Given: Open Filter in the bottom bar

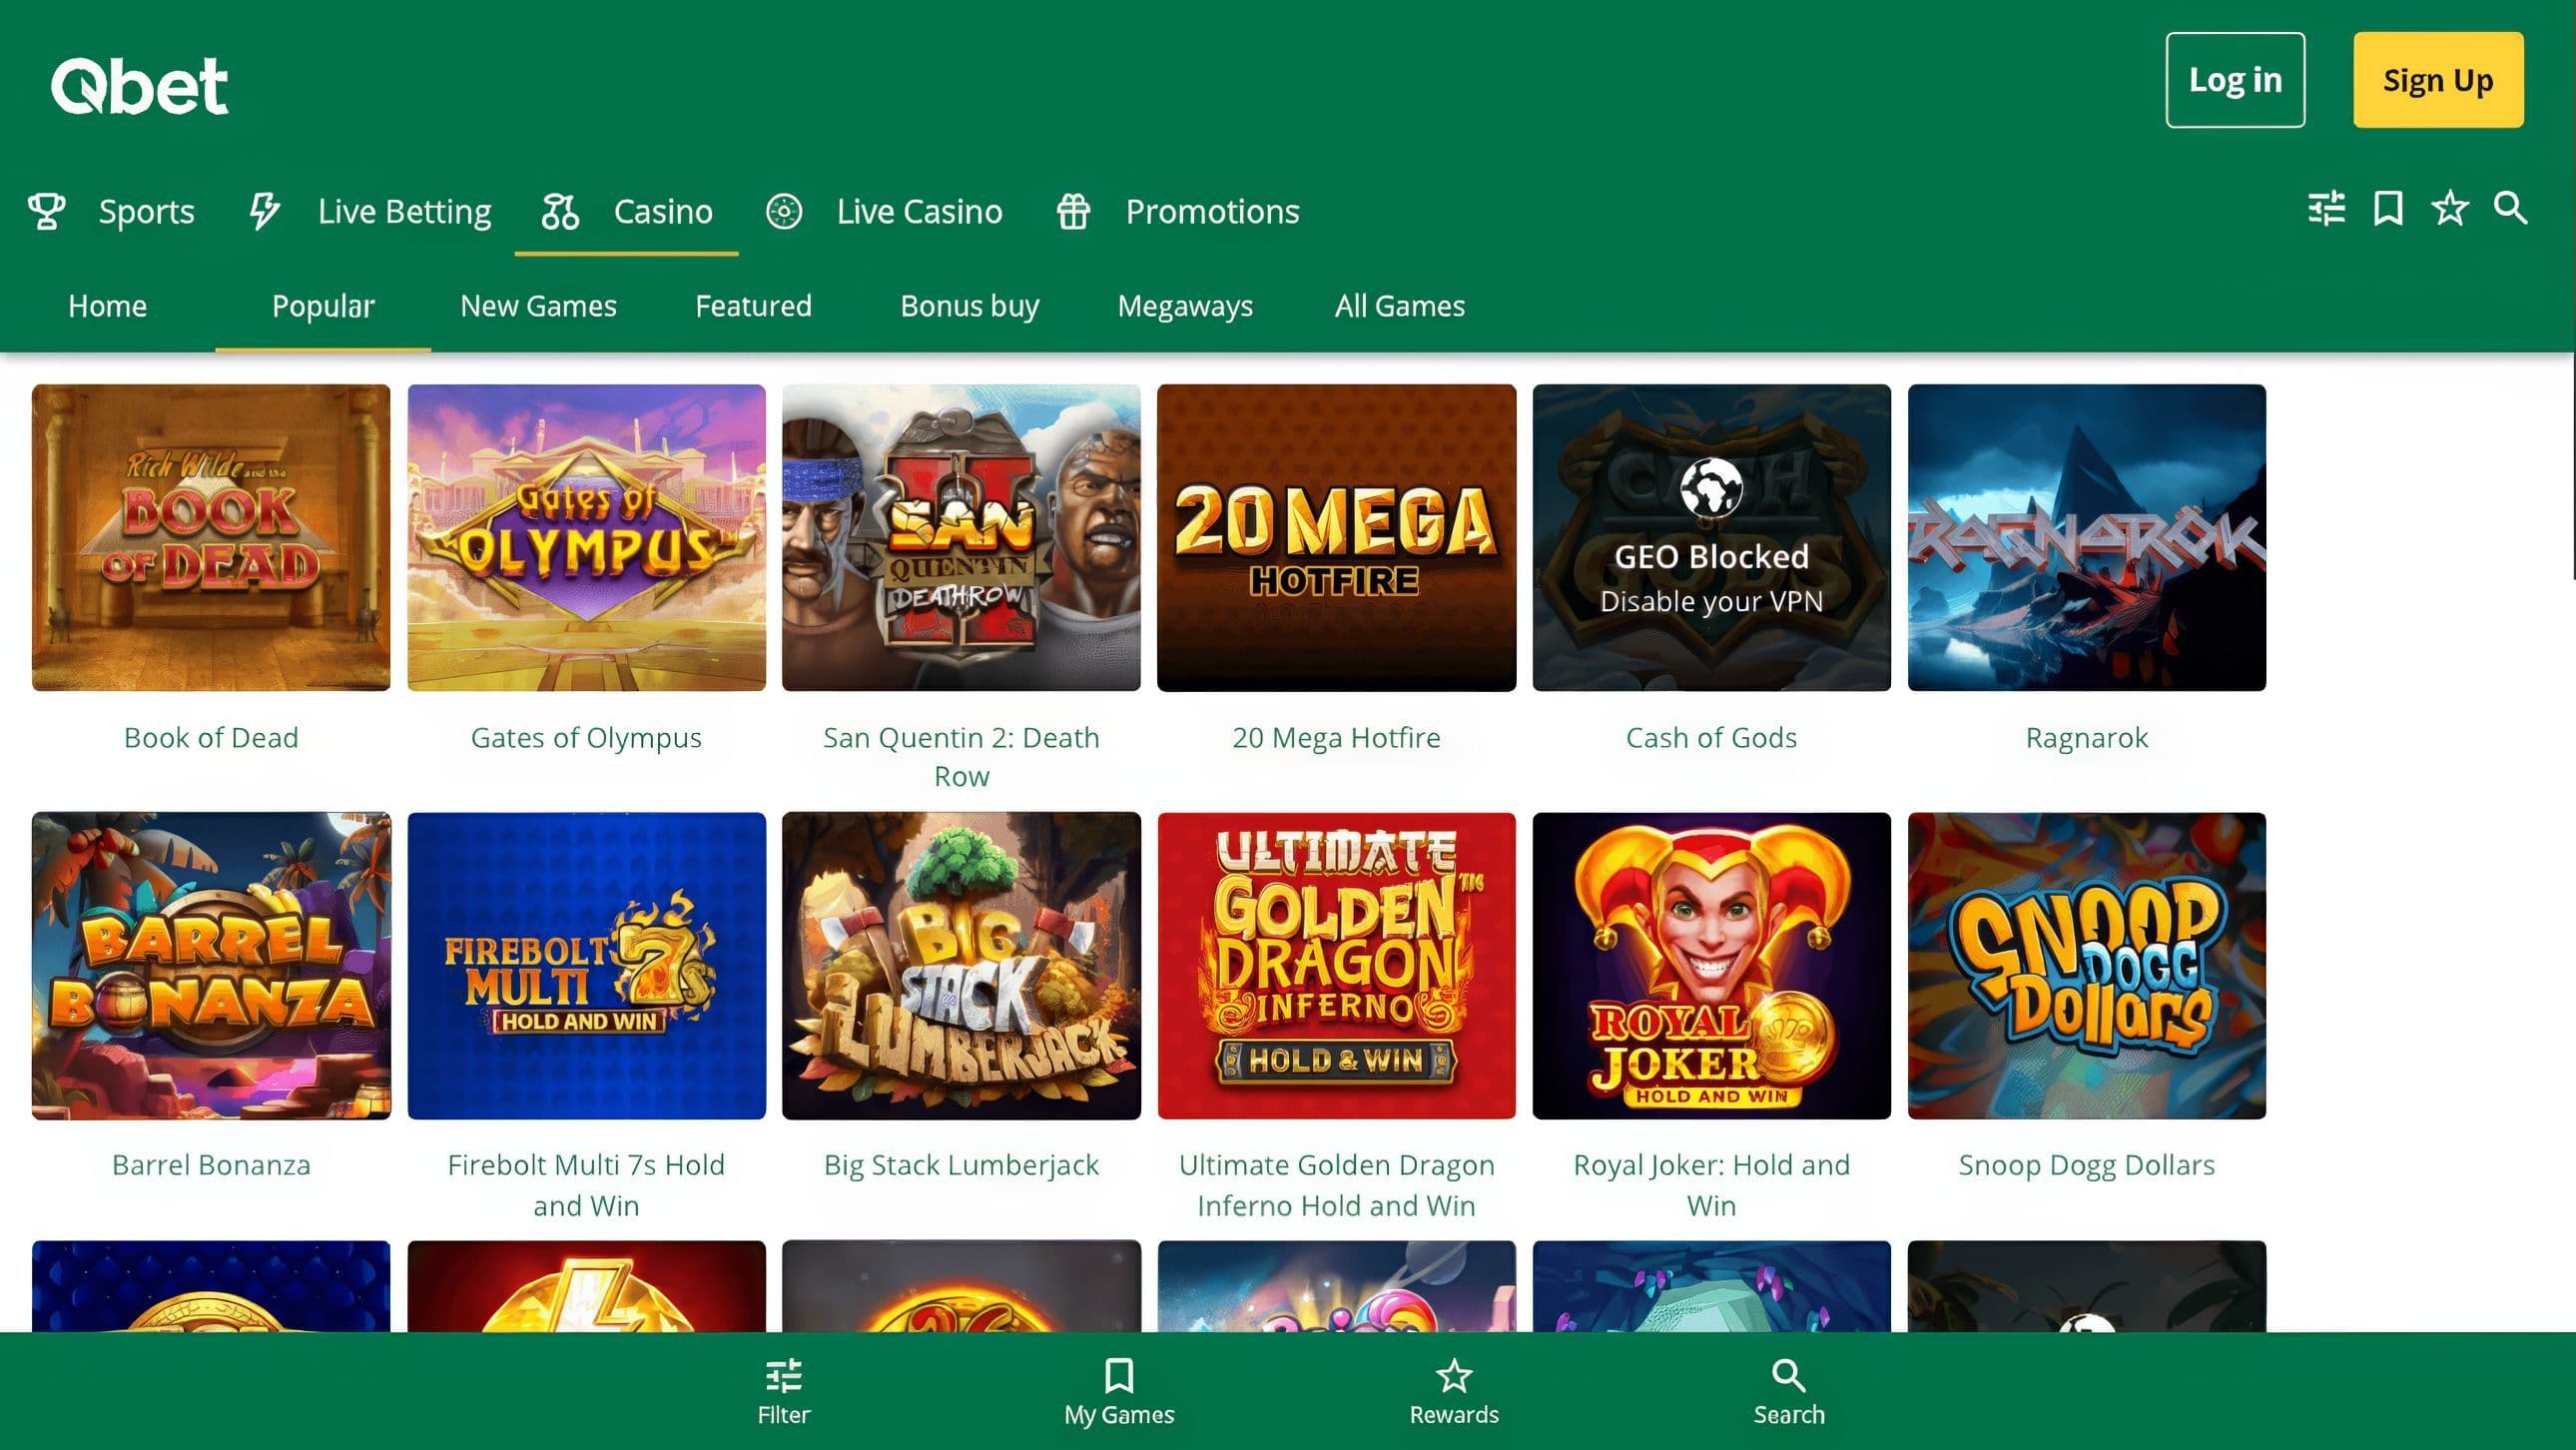Looking at the screenshot, I should (x=783, y=1391).
